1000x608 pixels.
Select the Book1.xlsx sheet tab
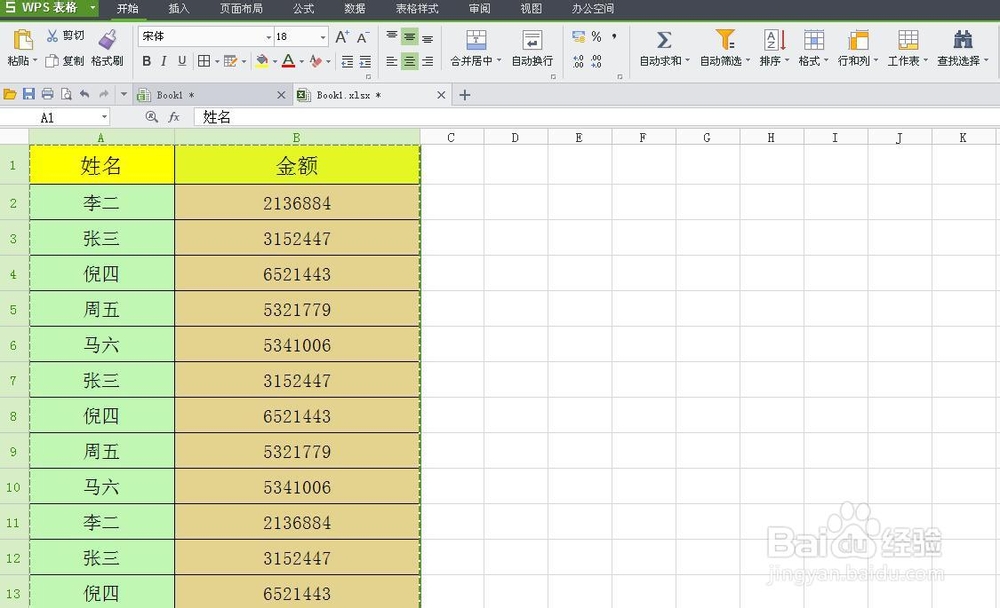347,95
